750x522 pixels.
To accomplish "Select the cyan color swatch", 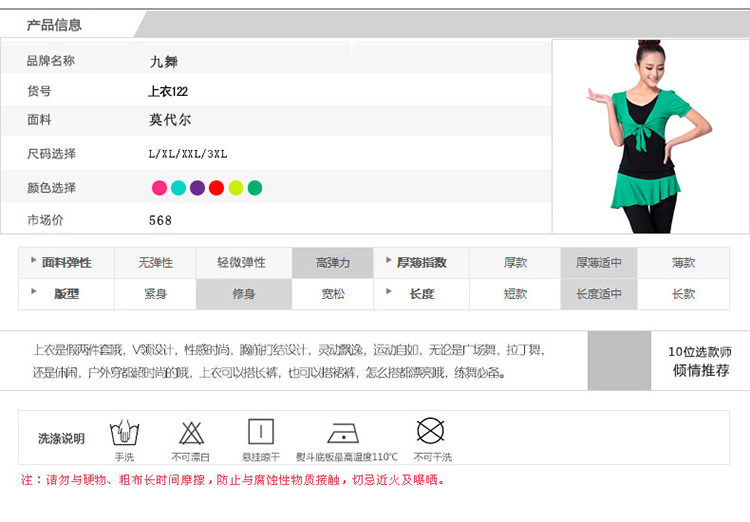I will tap(178, 188).
